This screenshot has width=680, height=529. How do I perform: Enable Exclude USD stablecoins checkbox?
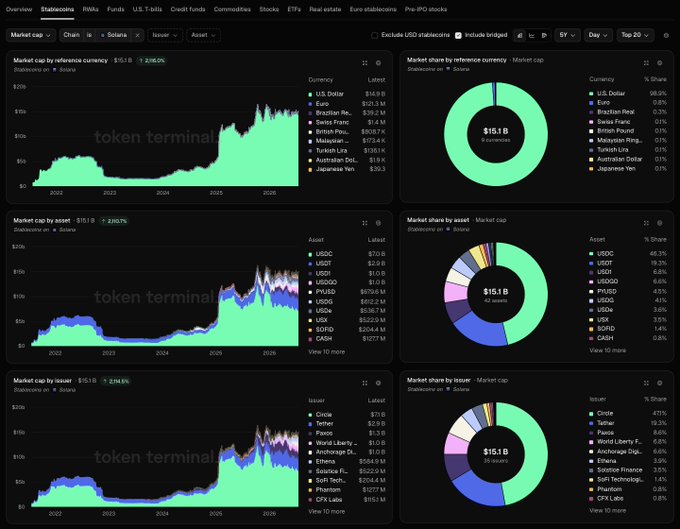coord(375,35)
